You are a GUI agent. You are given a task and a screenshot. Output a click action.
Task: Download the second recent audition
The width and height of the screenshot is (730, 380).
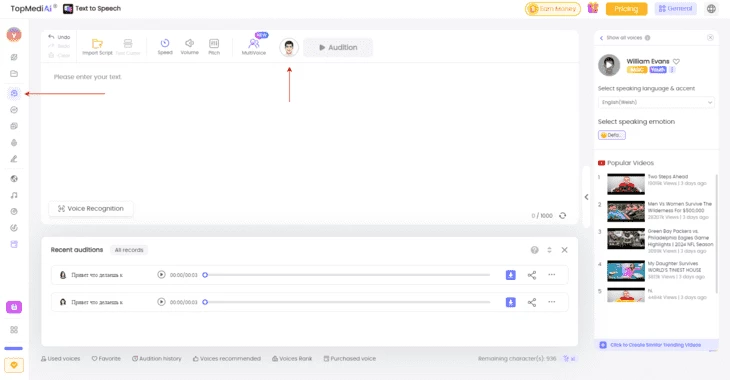511,302
